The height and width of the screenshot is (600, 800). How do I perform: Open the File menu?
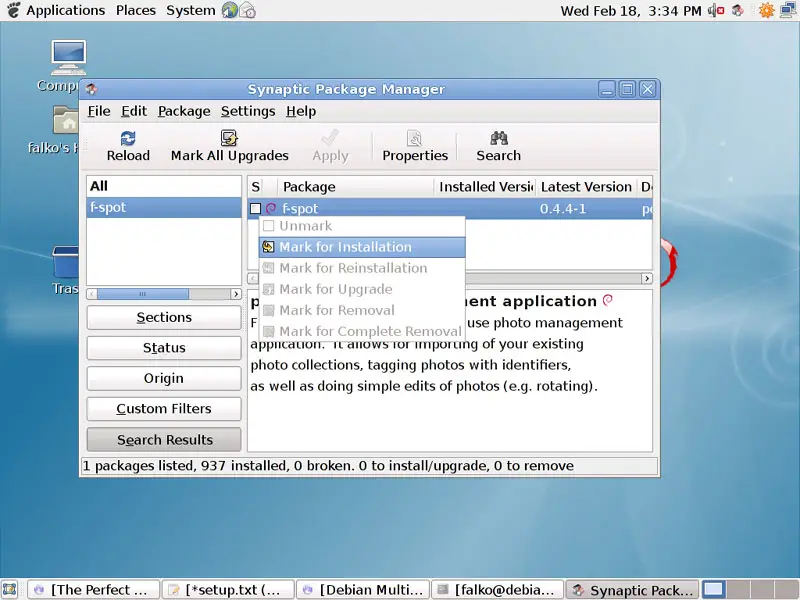(99, 111)
